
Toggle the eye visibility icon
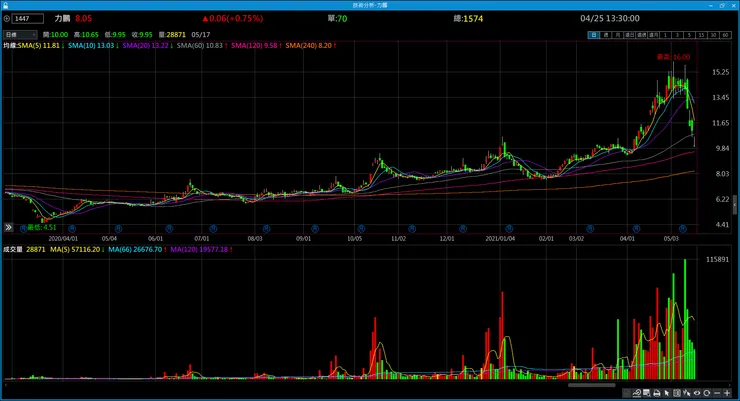pyautogui.click(x=697, y=393)
